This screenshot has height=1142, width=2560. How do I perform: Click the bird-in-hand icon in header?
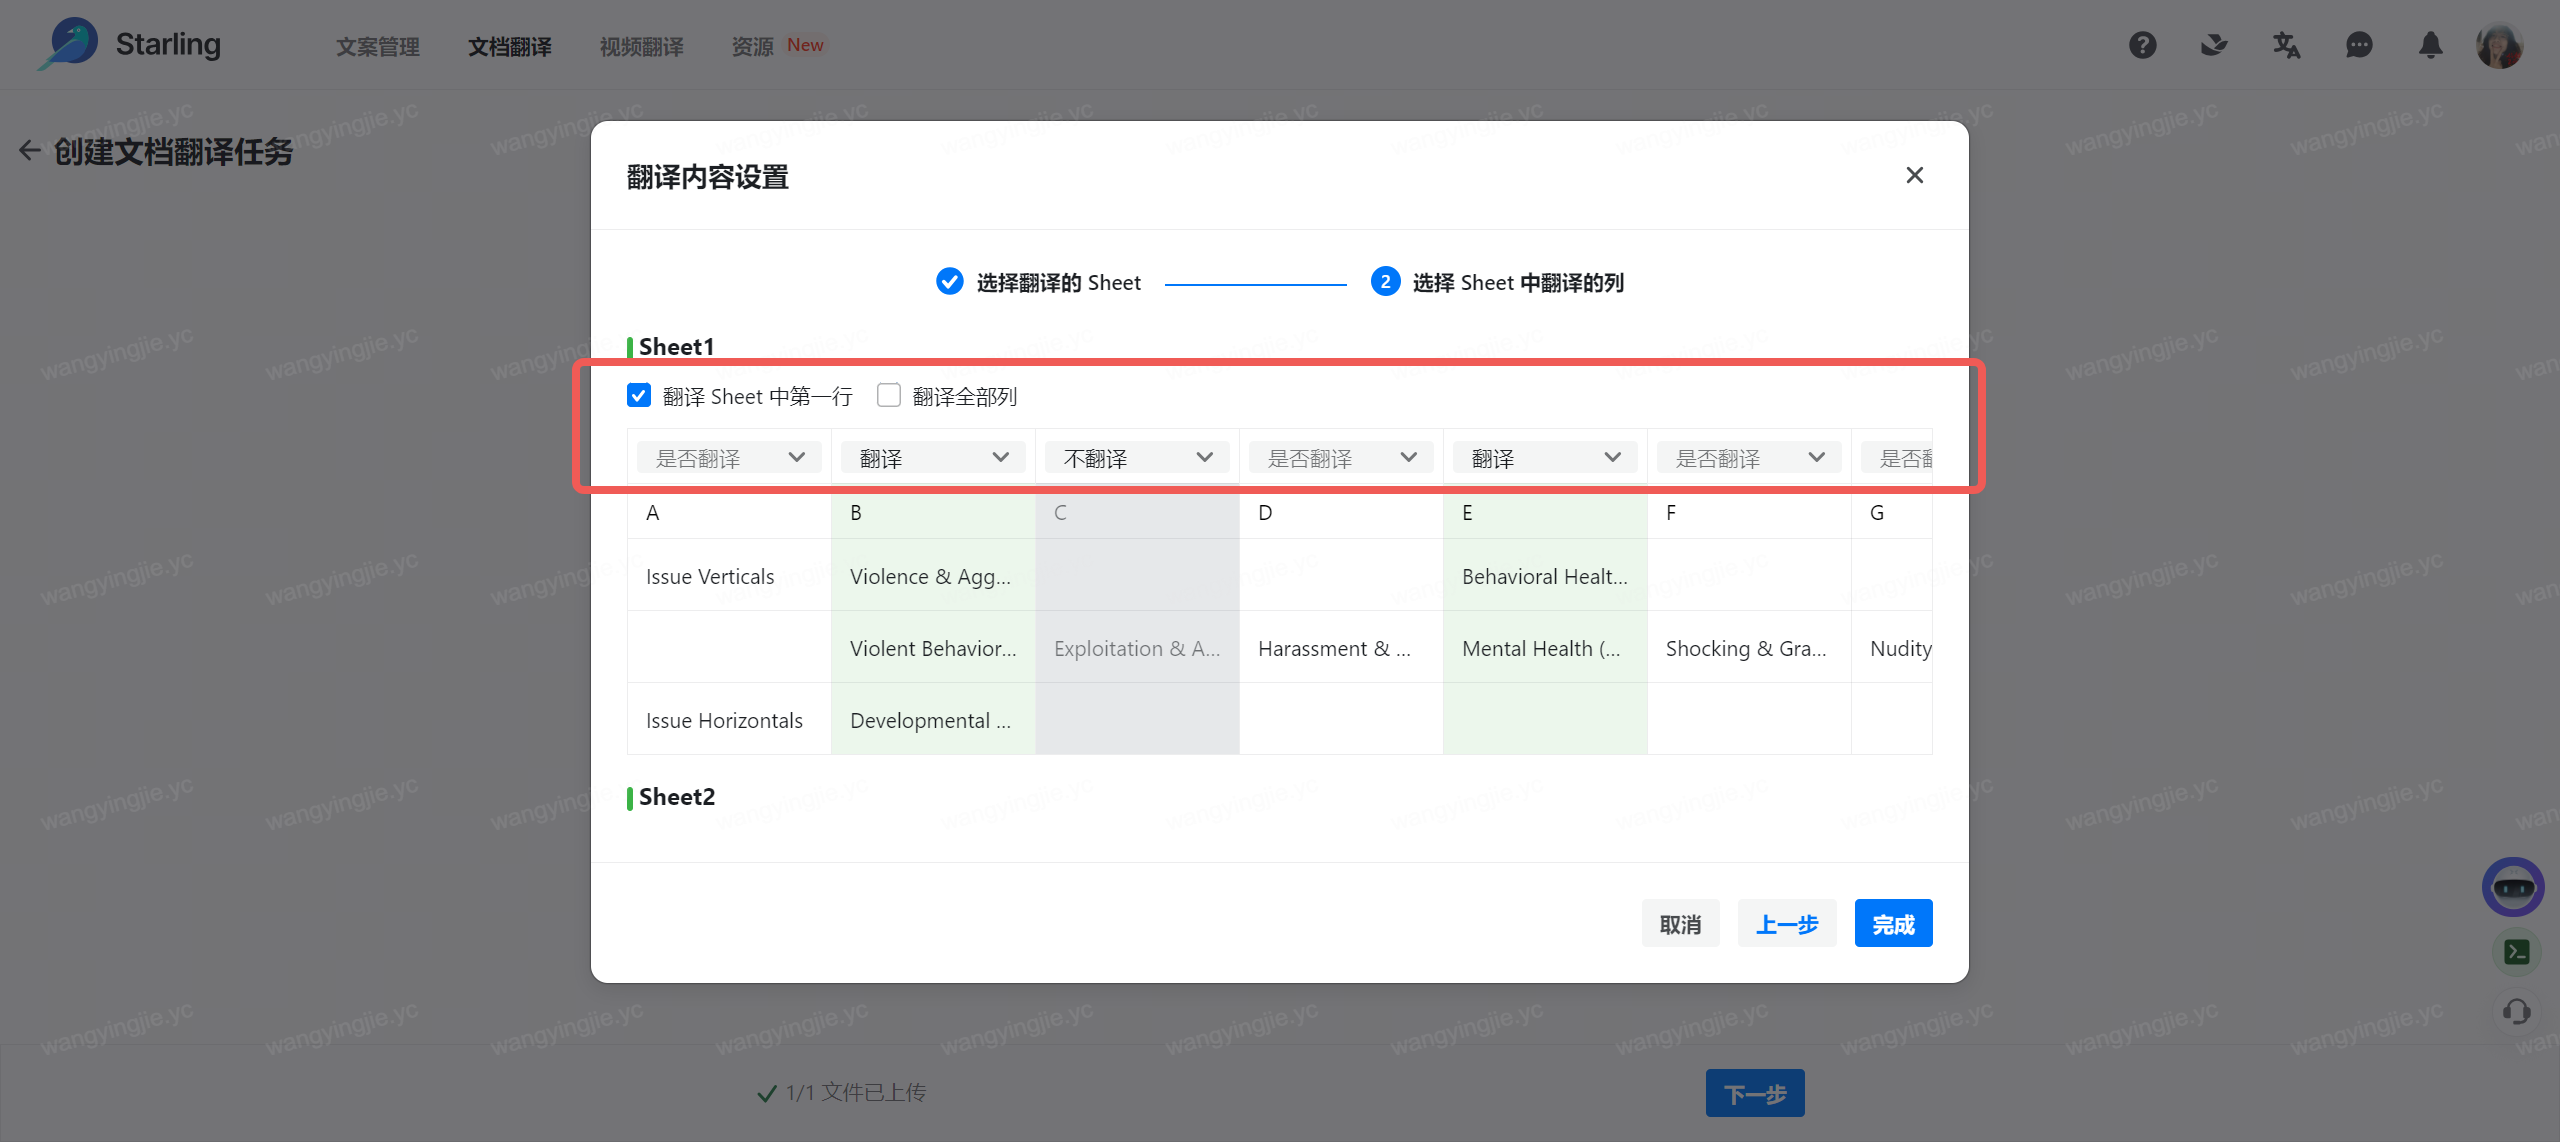(2214, 45)
